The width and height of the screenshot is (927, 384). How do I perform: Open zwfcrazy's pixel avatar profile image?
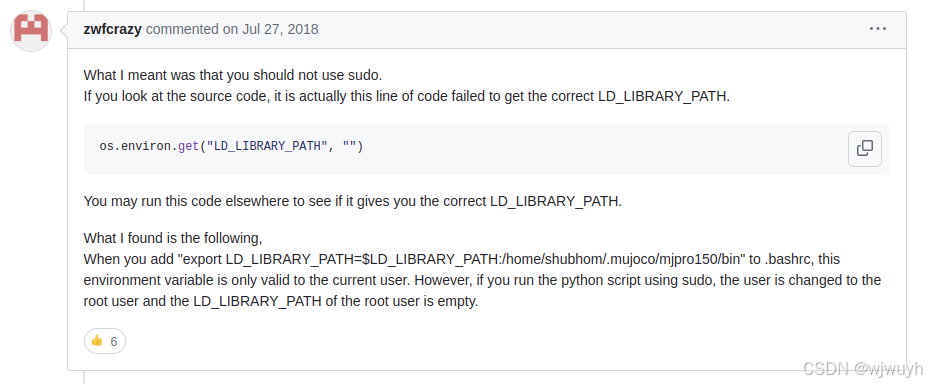pos(31,31)
